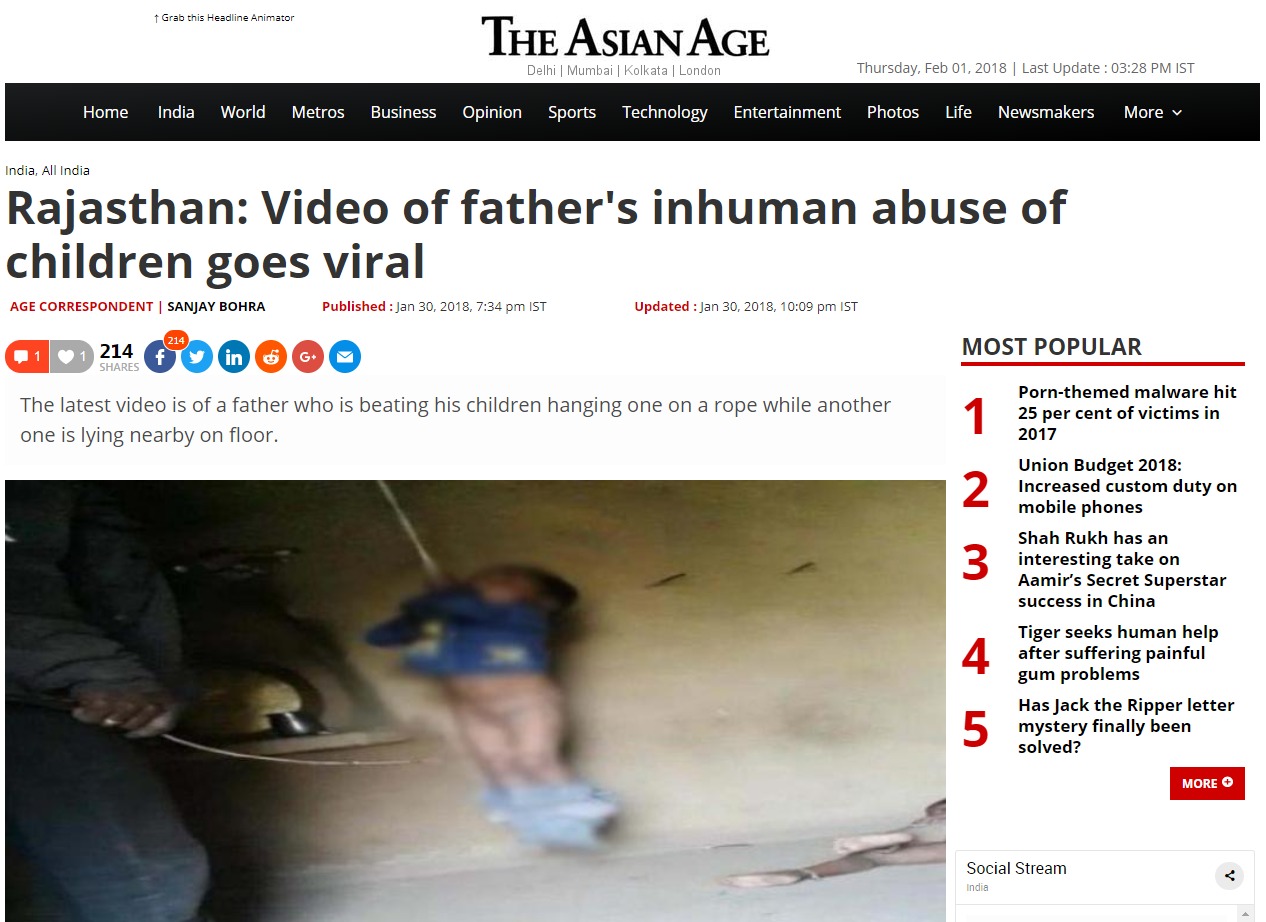This screenshot has height=922, width=1266.
Task: Click The Asian Age logo
Action: pyautogui.click(x=625, y=38)
